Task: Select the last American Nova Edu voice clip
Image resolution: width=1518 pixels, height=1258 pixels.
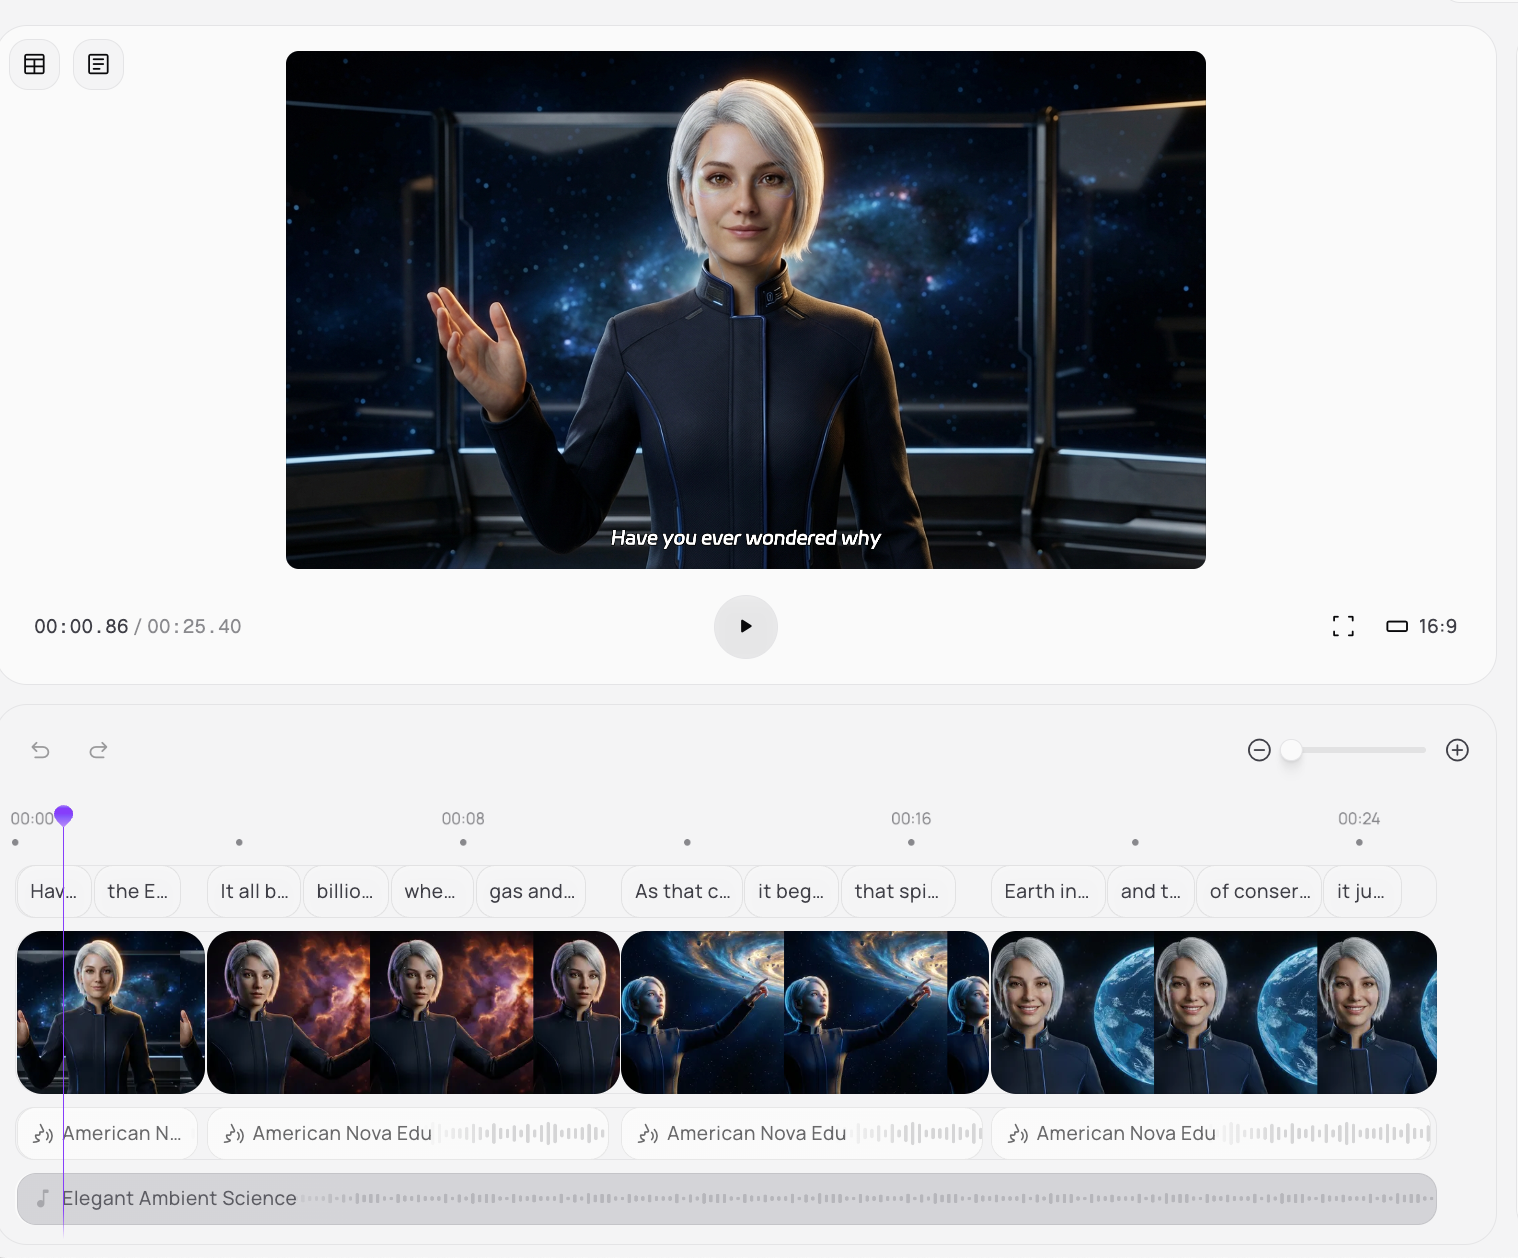Action: pos(1213,1134)
